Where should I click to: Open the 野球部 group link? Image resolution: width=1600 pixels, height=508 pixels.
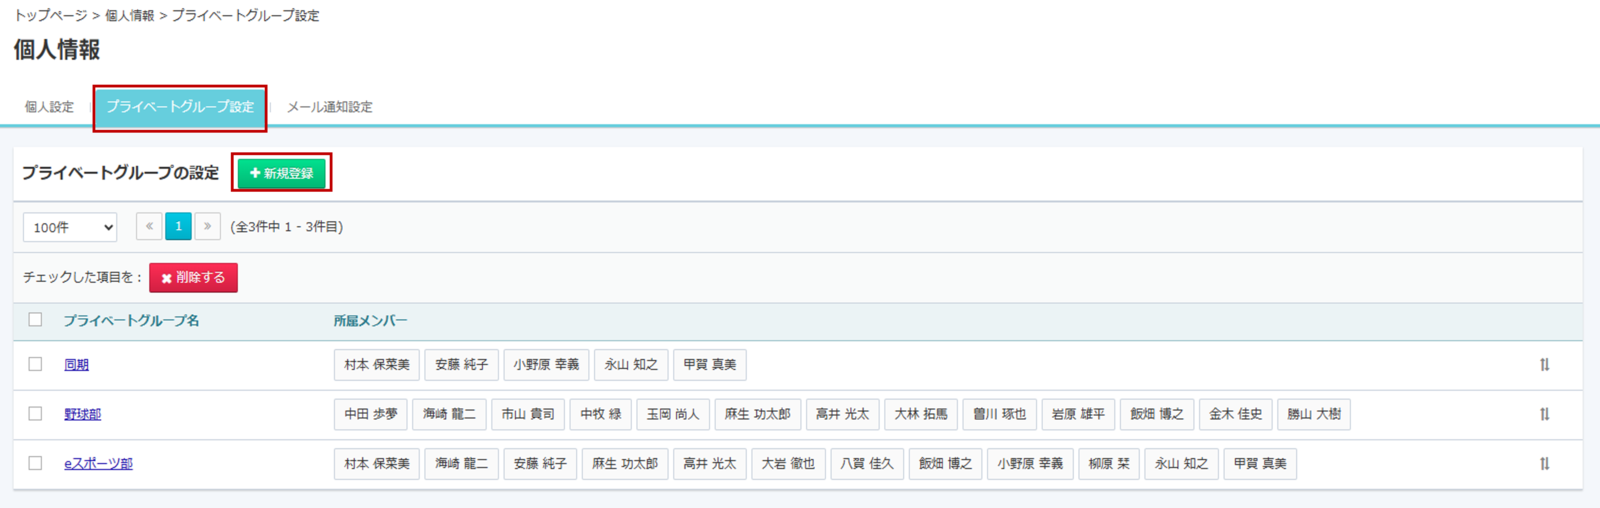pos(82,414)
